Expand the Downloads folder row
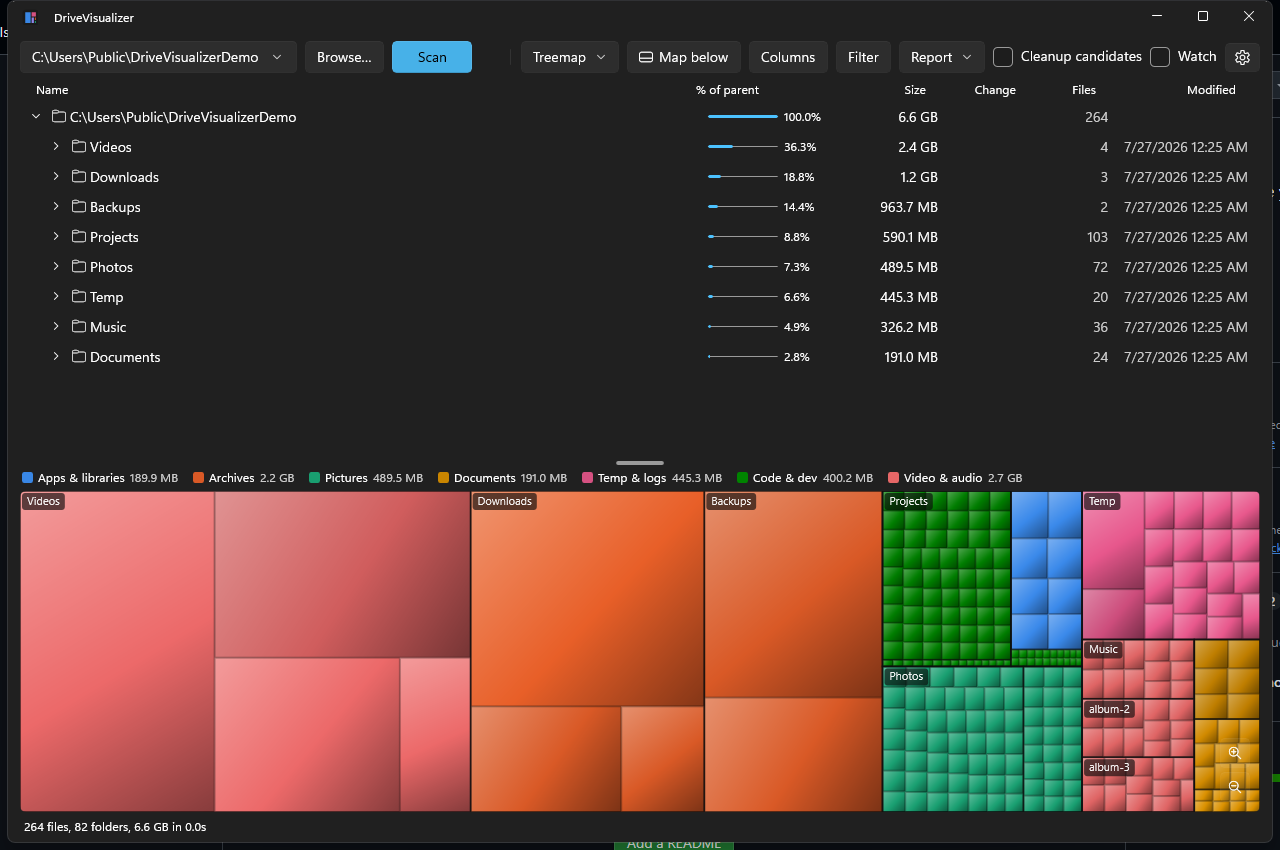 coord(56,177)
